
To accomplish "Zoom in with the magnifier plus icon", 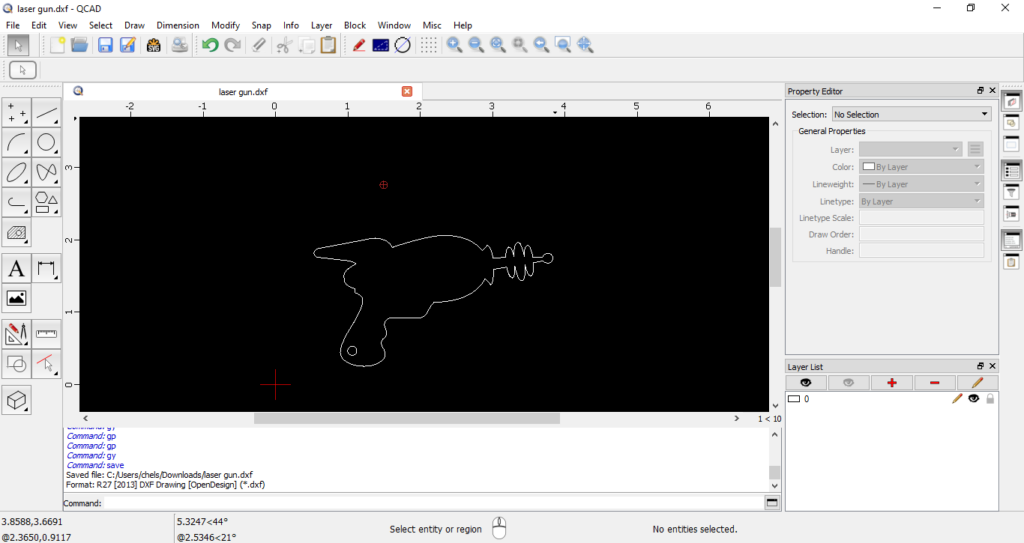I will click(455, 45).
